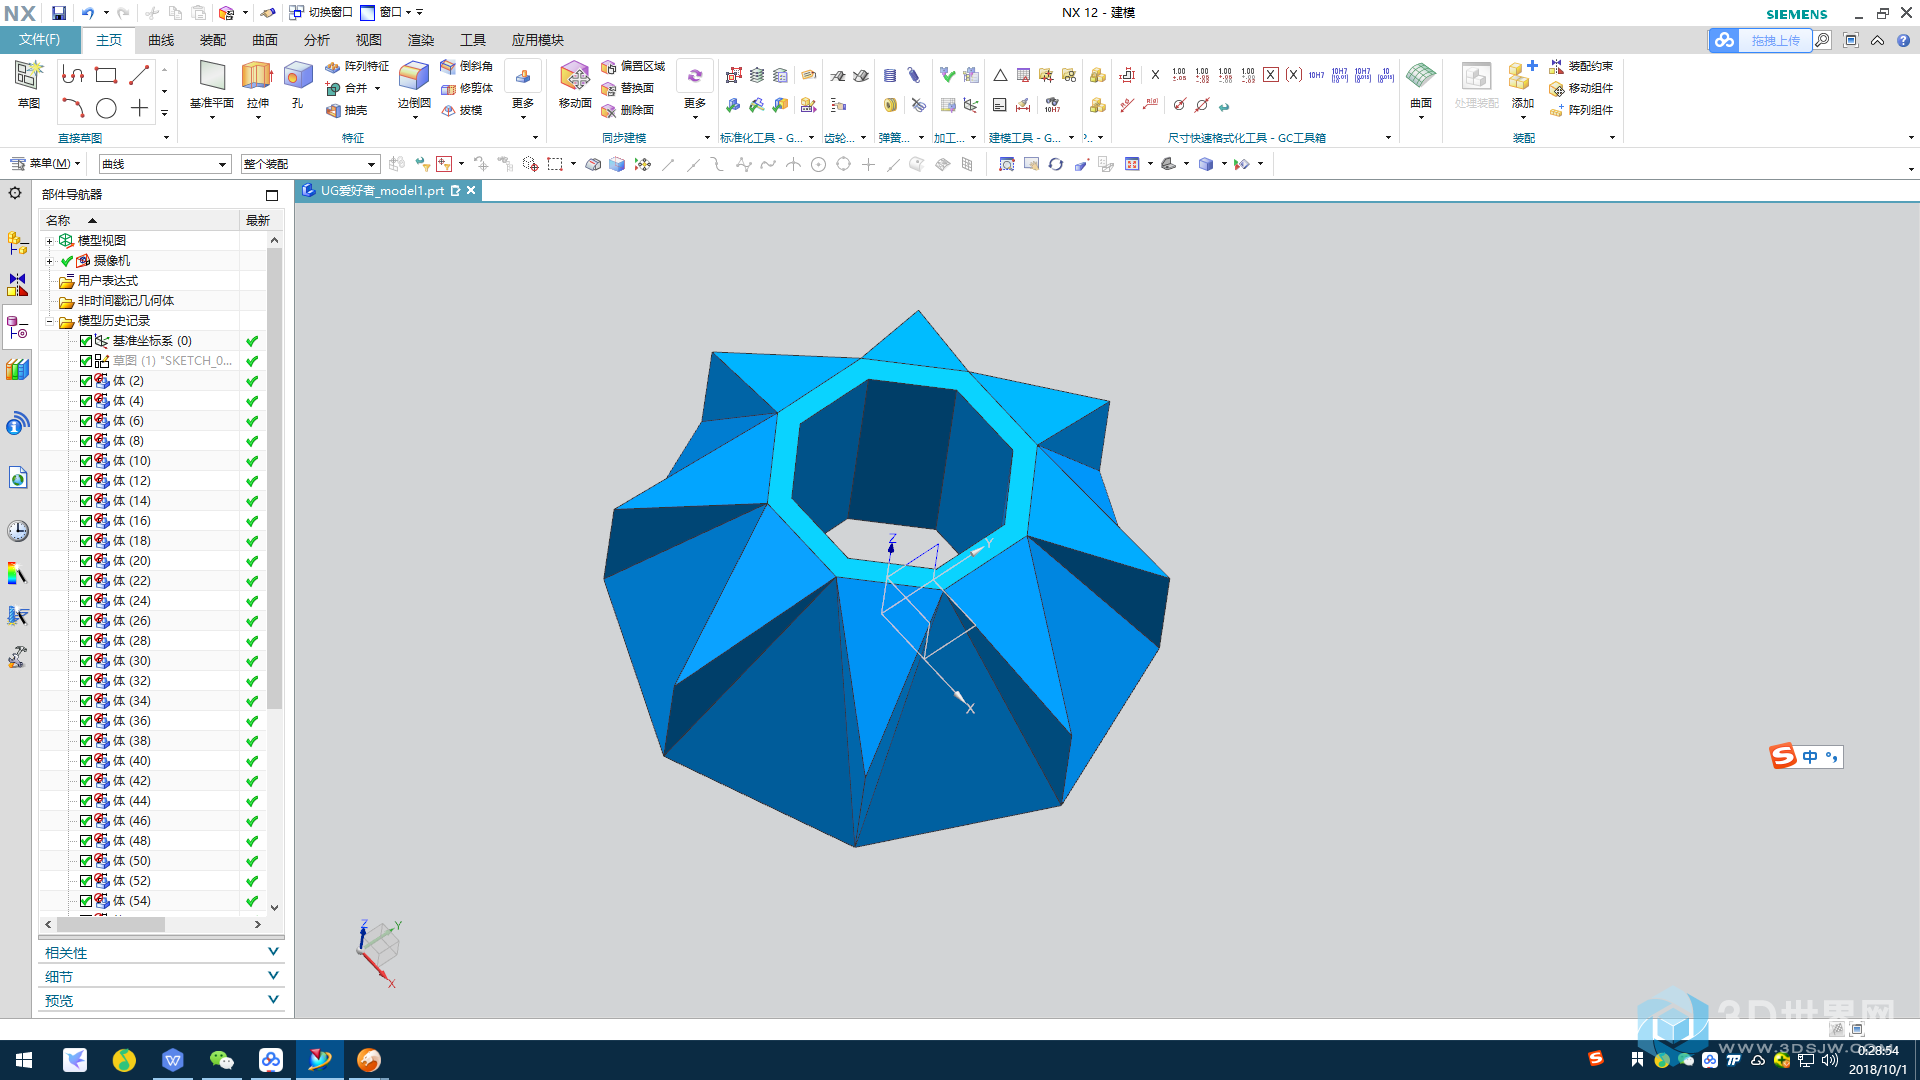Toggle checkbox for 体 (10)
This screenshot has width=1920, height=1080.
[86, 461]
